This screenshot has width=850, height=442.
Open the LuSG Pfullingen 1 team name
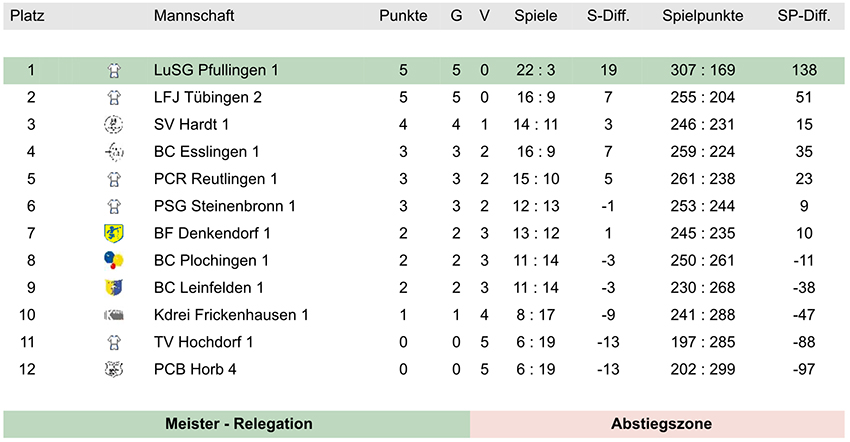click(x=216, y=70)
